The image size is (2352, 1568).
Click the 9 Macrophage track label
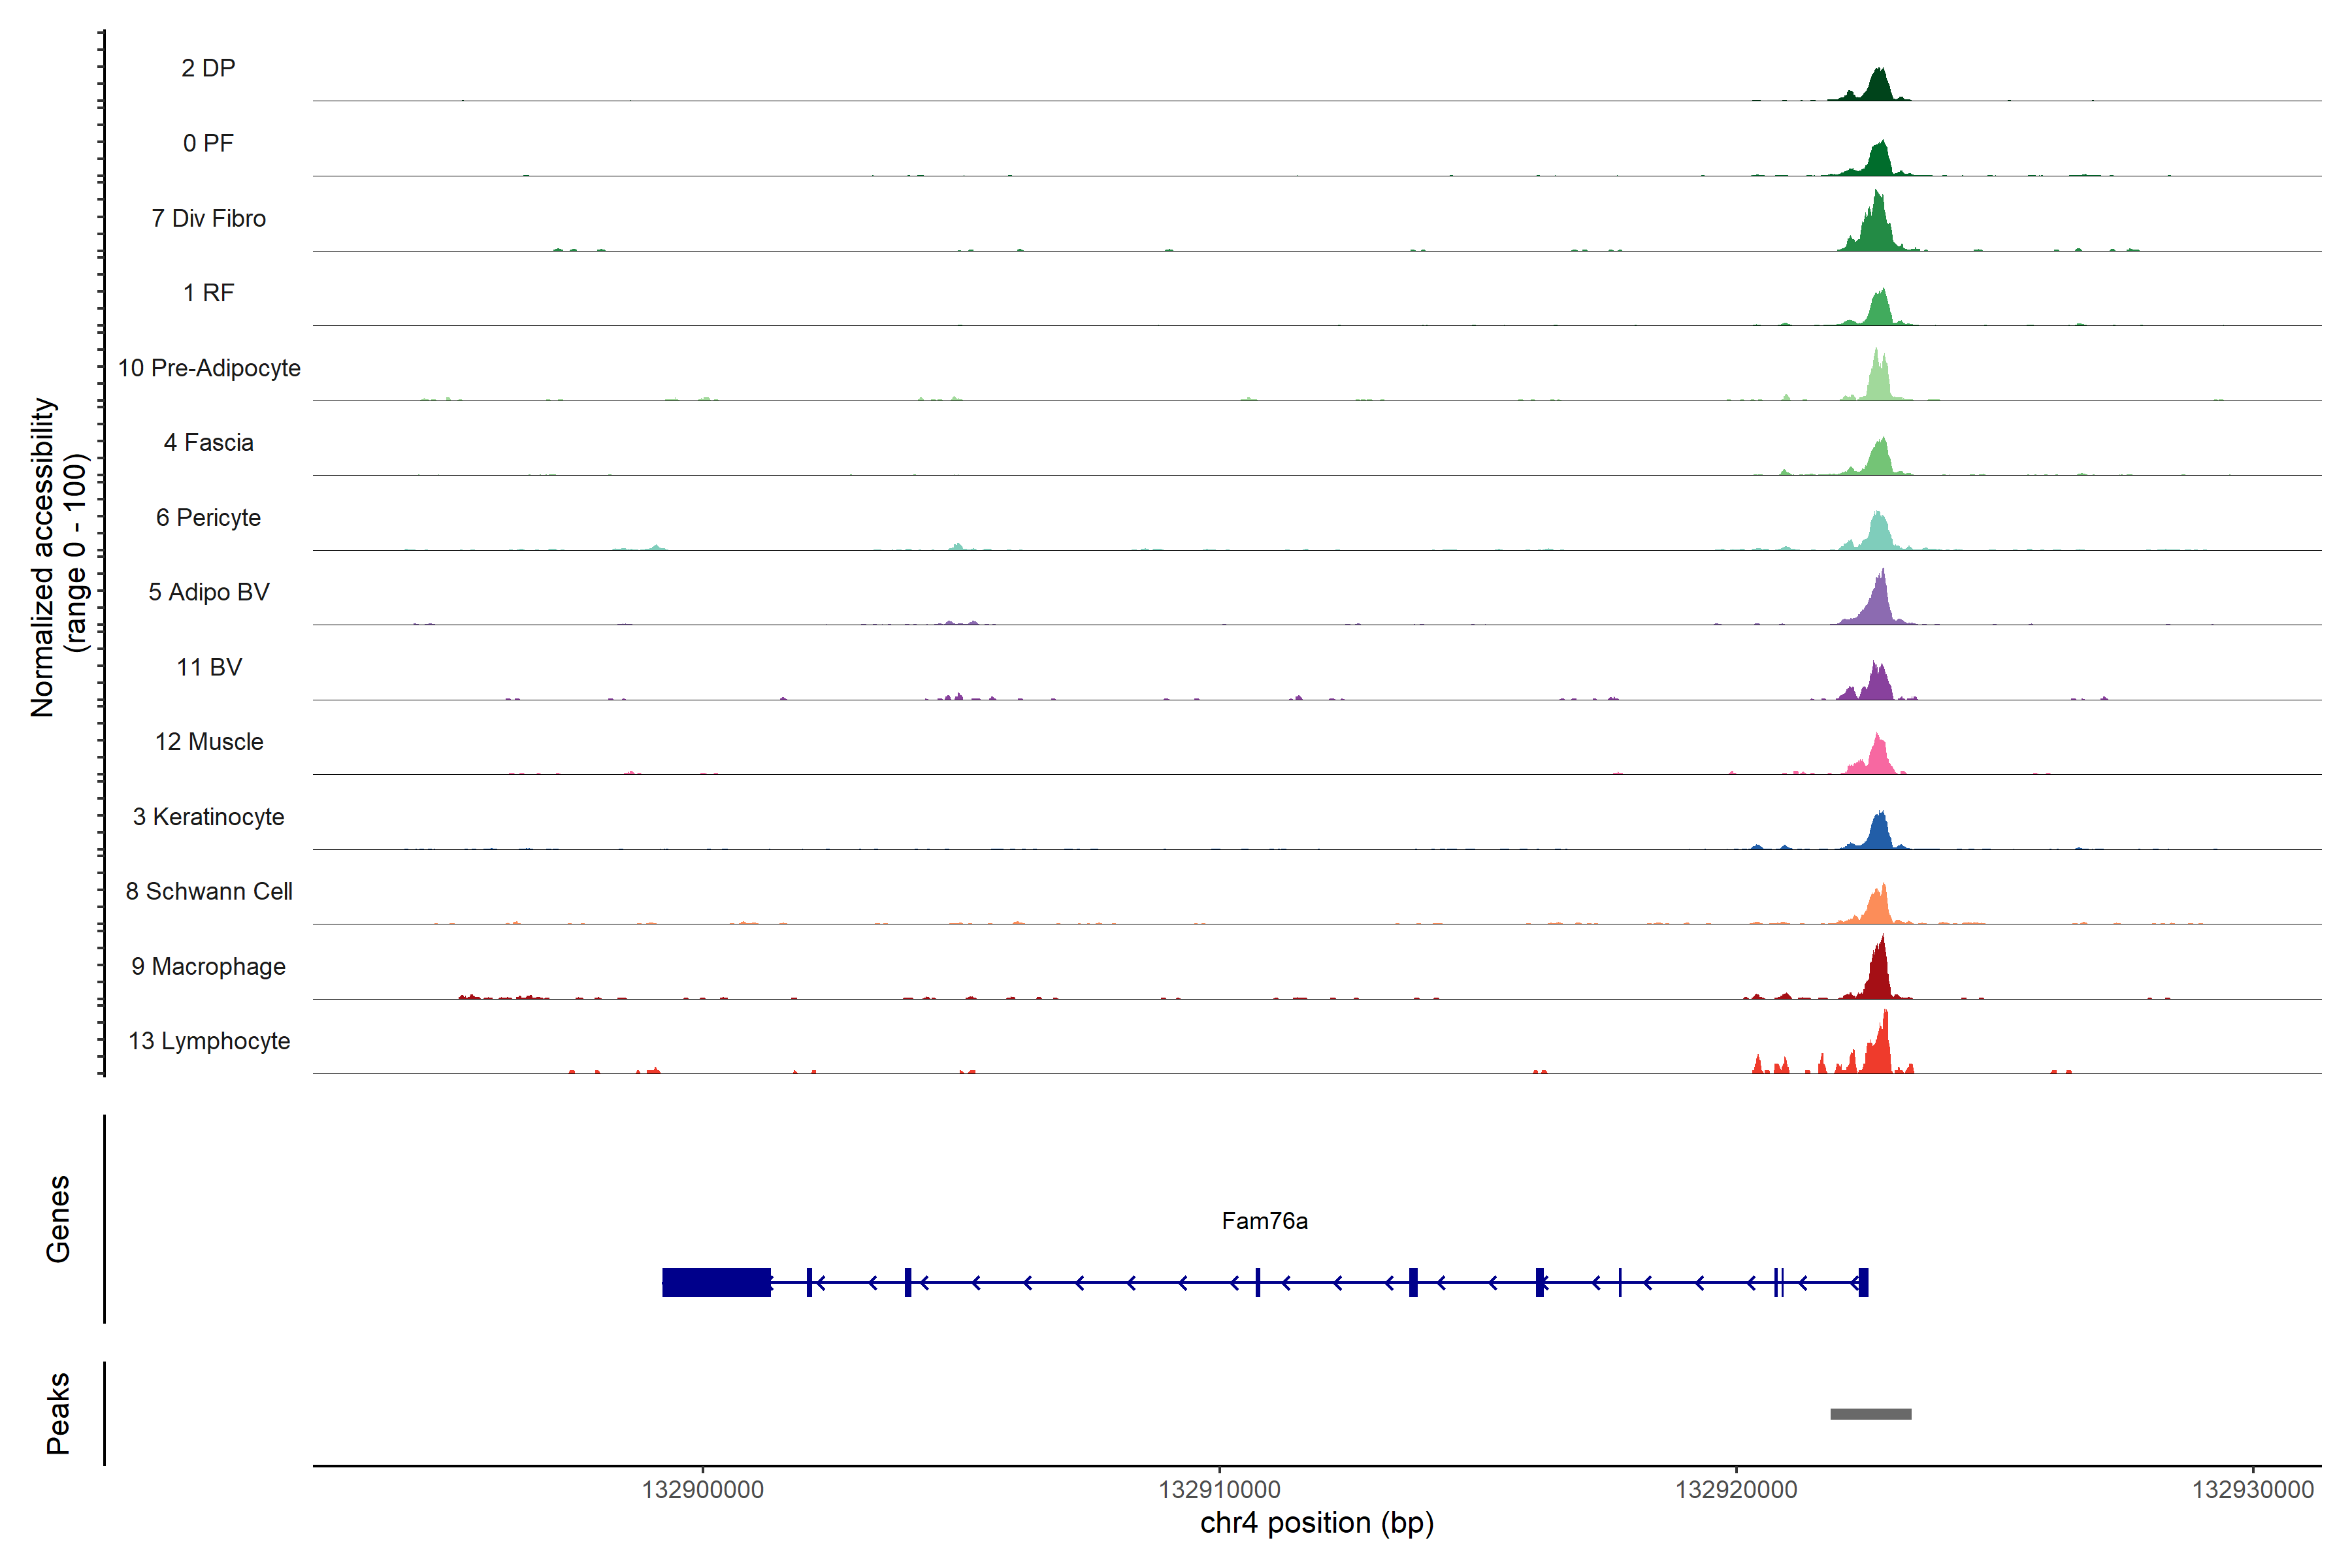pyautogui.click(x=208, y=966)
